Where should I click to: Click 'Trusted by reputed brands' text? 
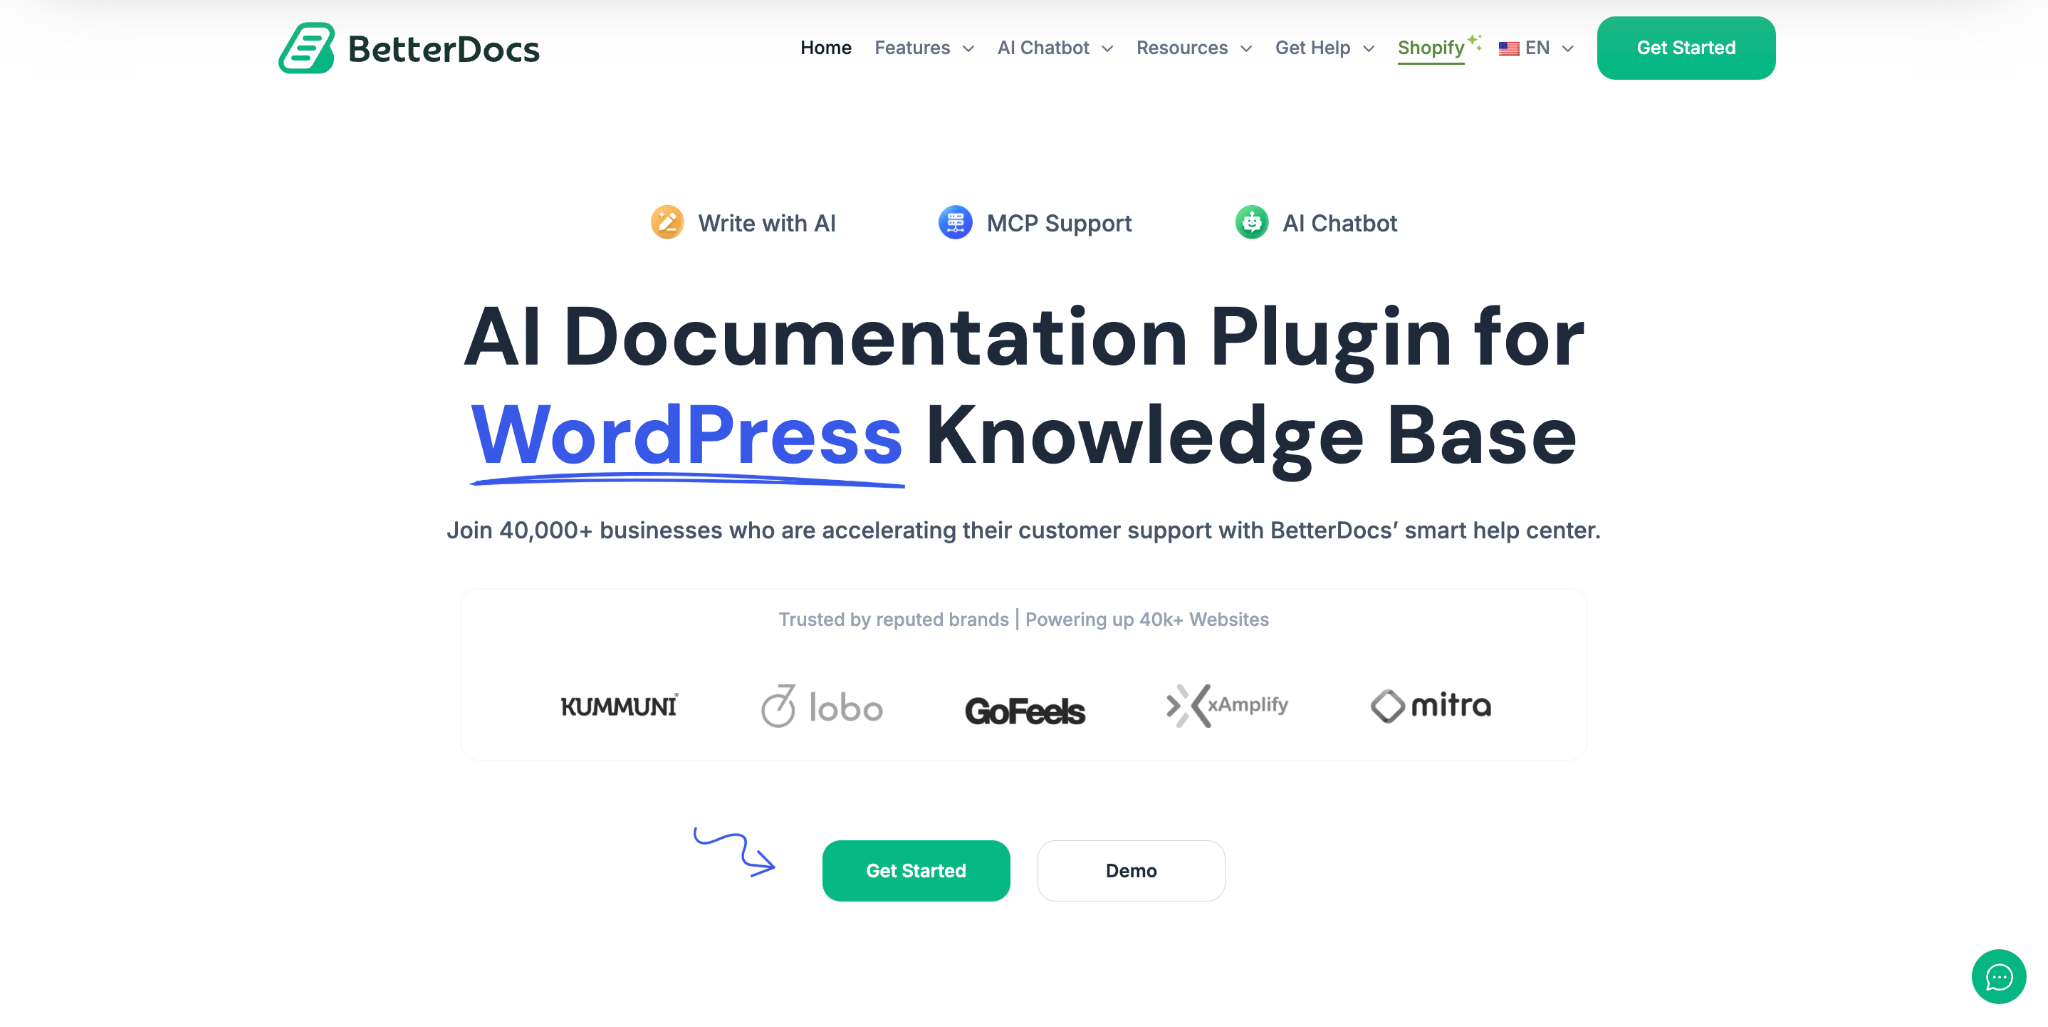click(894, 620)
